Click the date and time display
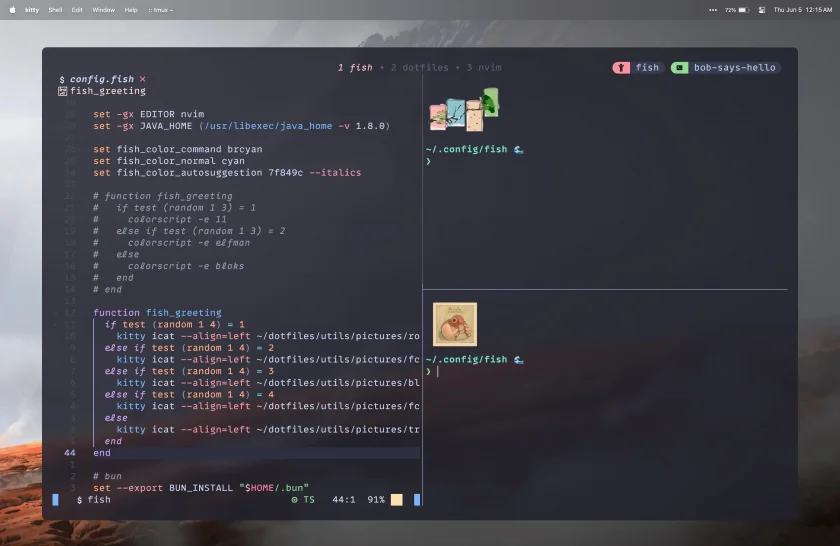Viewport: 840px width, 546px height. click(x=802, y=10)
